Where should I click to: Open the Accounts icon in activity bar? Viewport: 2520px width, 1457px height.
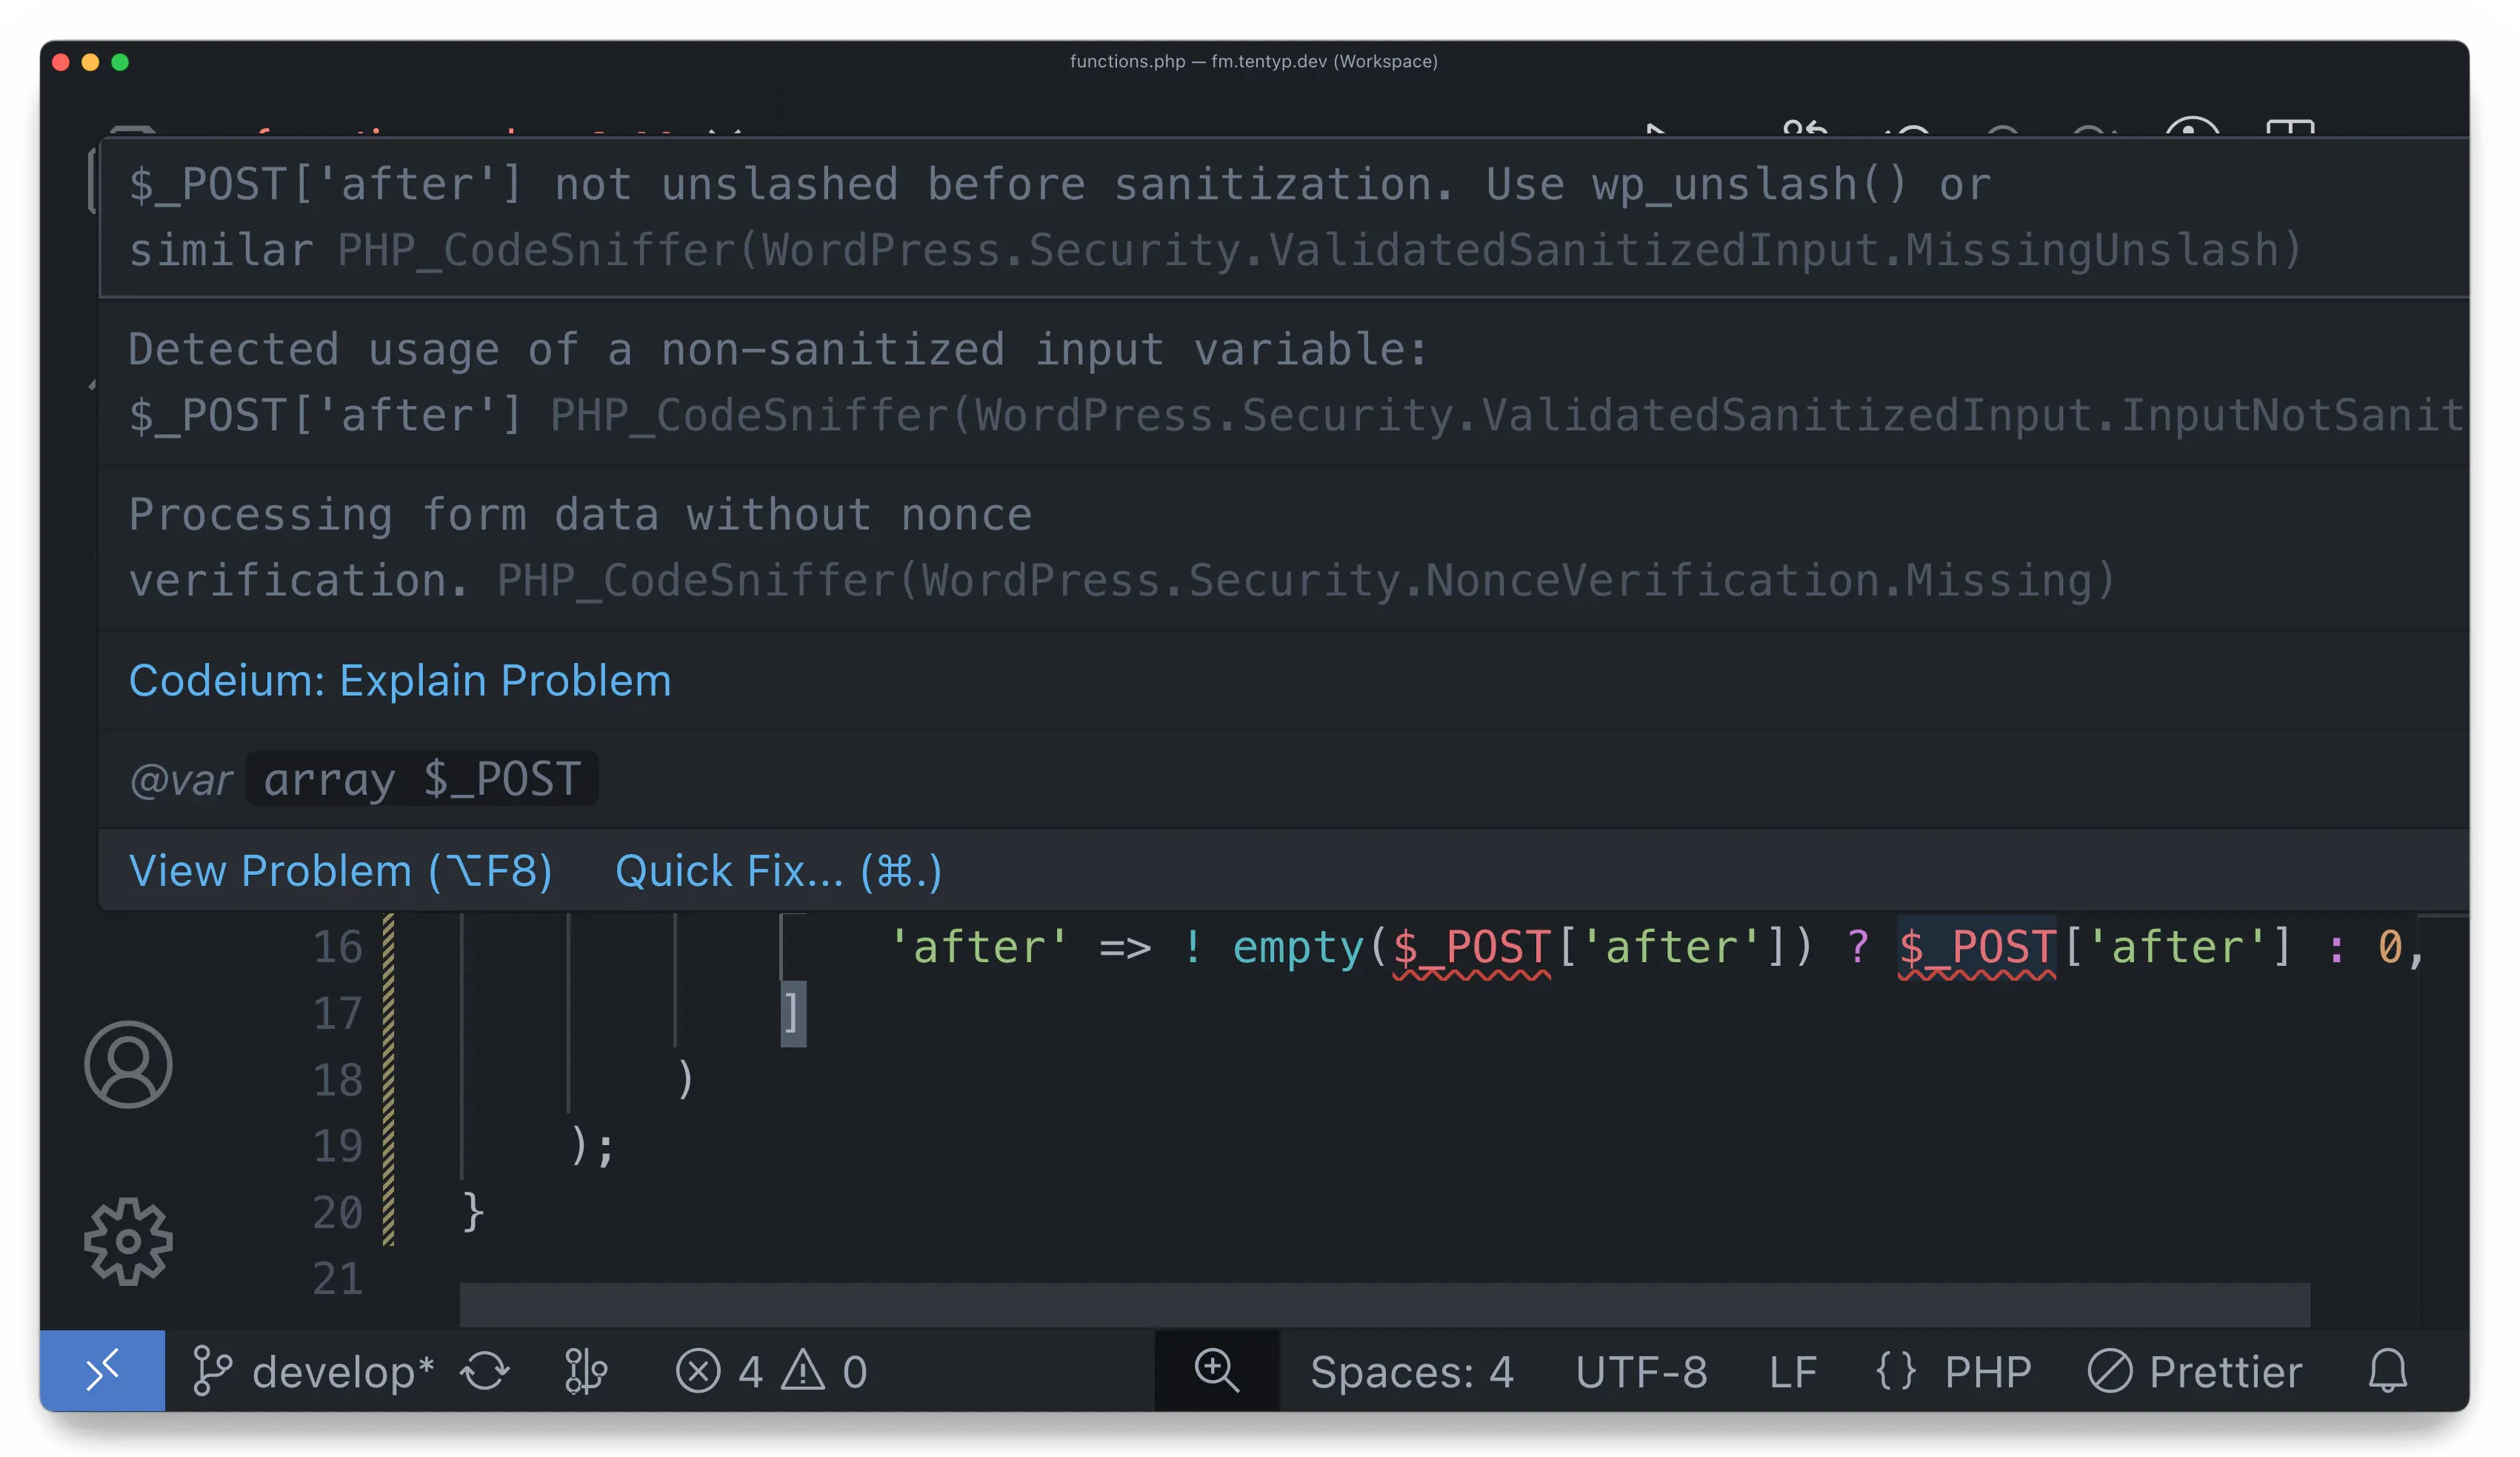[x=128, y=1065]
